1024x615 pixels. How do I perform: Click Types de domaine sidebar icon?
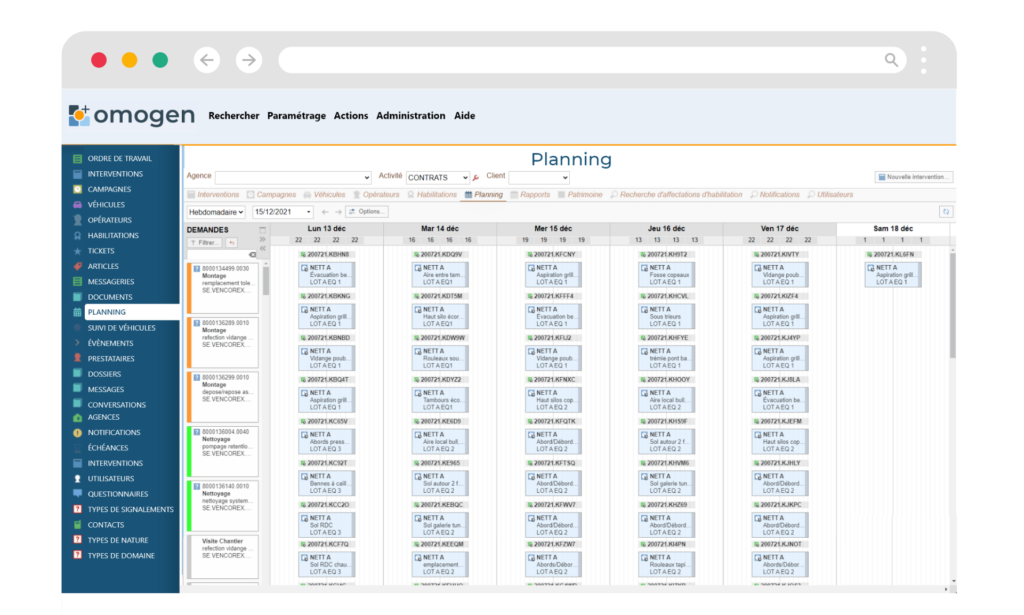[x=77, y=556]
